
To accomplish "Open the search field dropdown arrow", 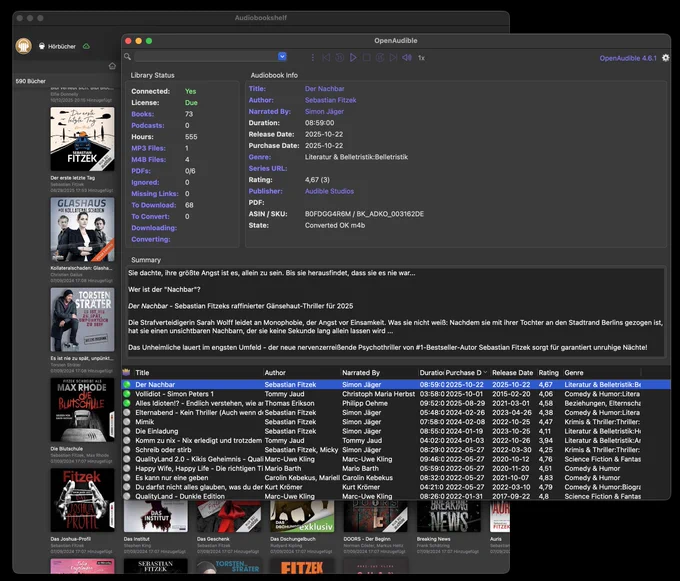I will (282, 56).
